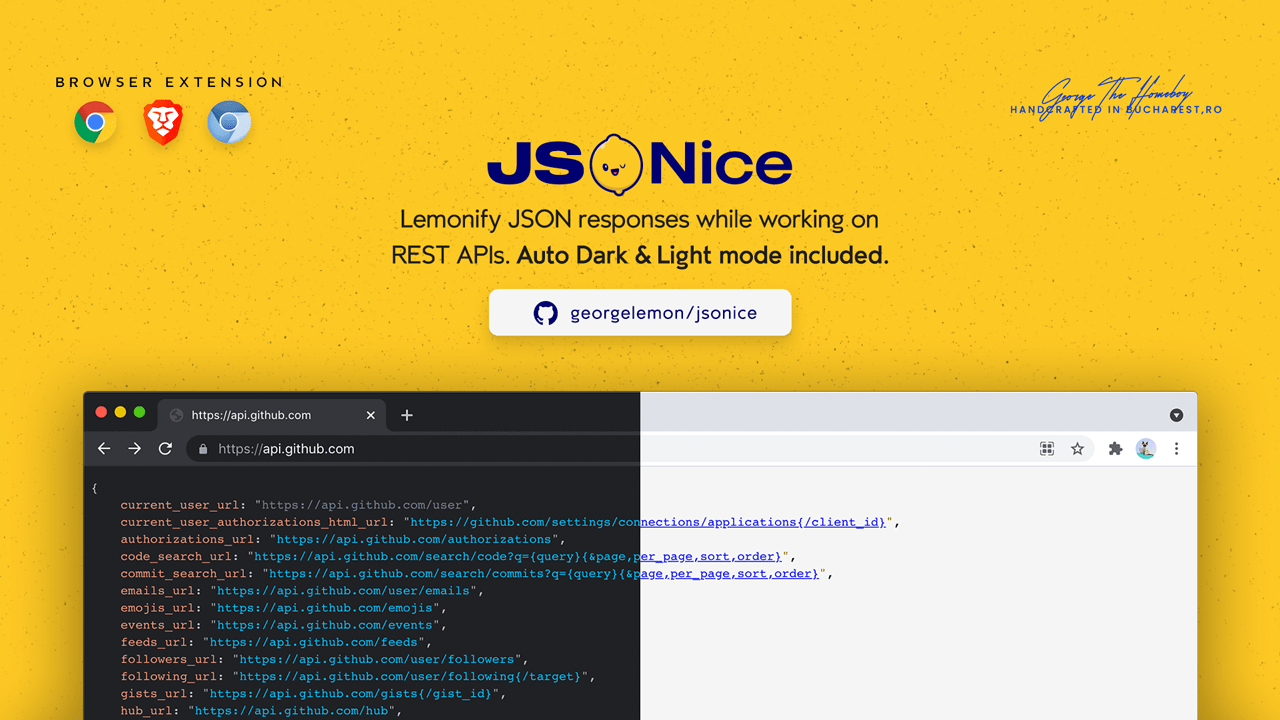Viewport: 1280px width, 720px height.
Task: Click the forward navigation arrow
Action: [x=134, y=449]
